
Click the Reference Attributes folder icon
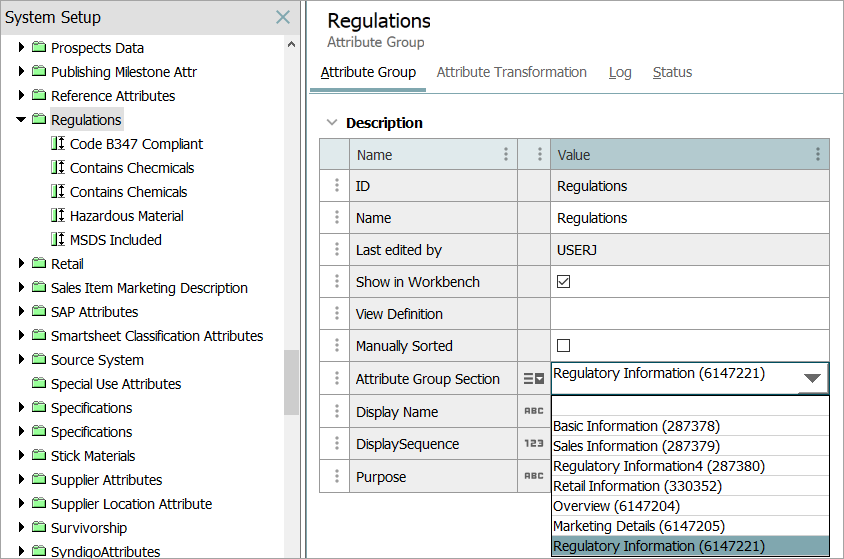pos(39,95)
